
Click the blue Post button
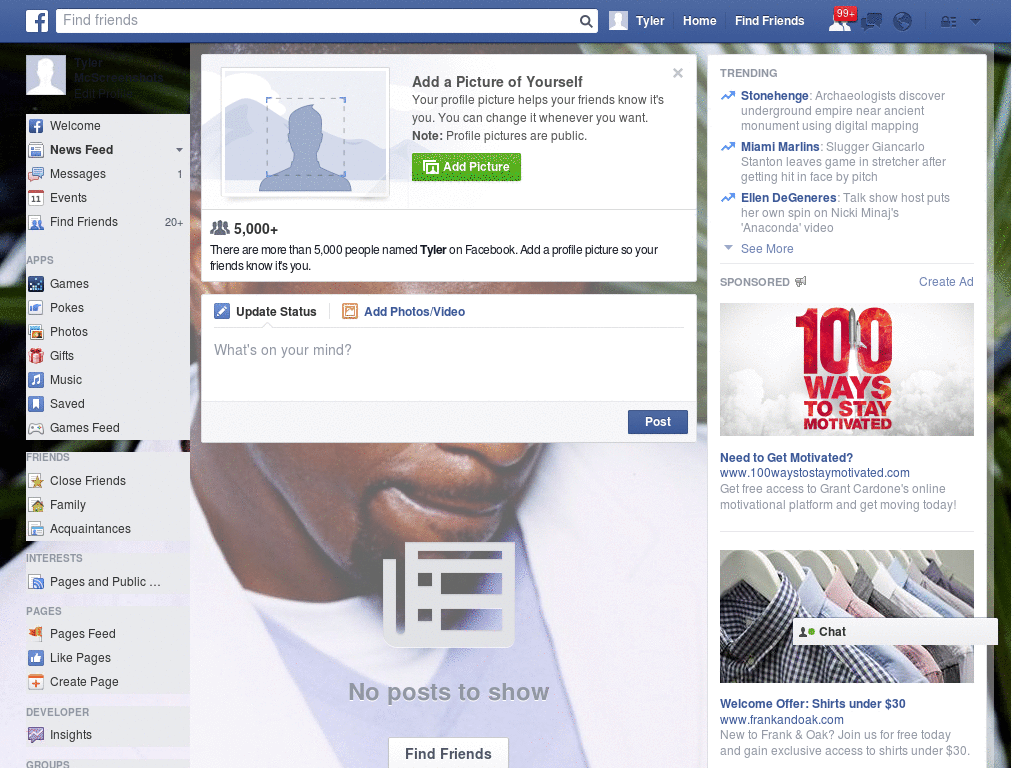658,422
